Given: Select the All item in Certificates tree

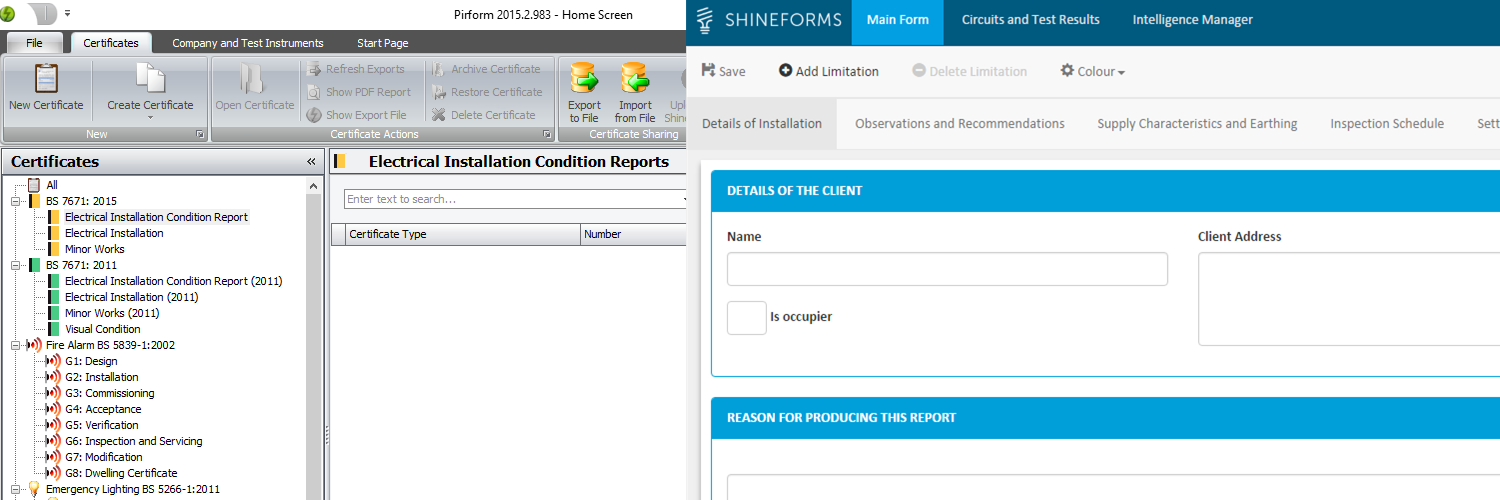Looking at the screenshot, I should pyautogui.click(x=52, y=185).
